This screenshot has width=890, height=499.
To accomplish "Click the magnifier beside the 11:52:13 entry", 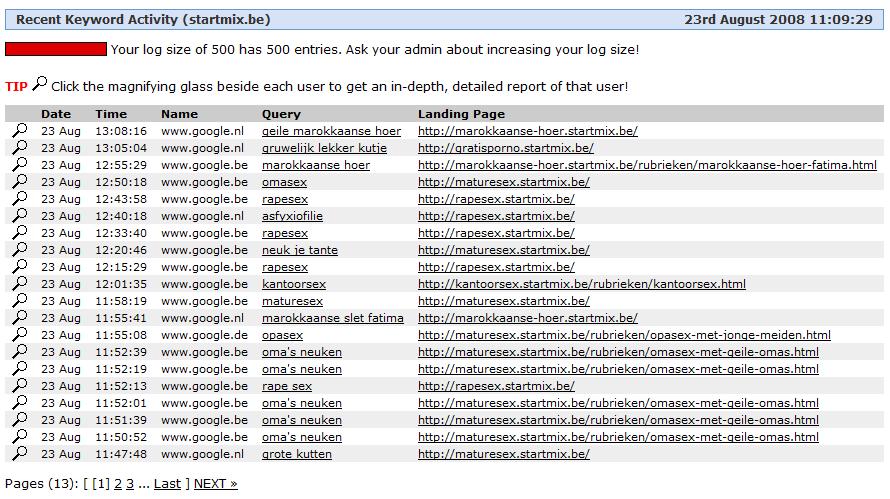I will pos(19,386).
